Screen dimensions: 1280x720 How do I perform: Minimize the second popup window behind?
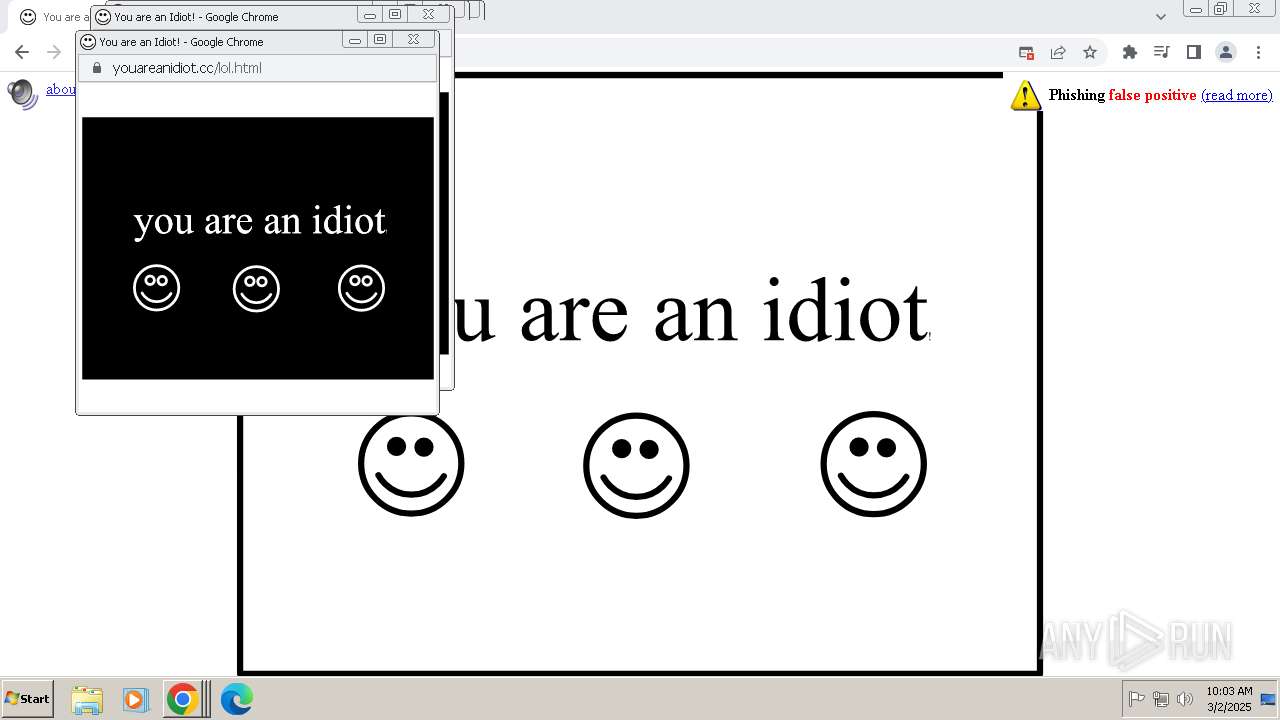click(370, 14)
